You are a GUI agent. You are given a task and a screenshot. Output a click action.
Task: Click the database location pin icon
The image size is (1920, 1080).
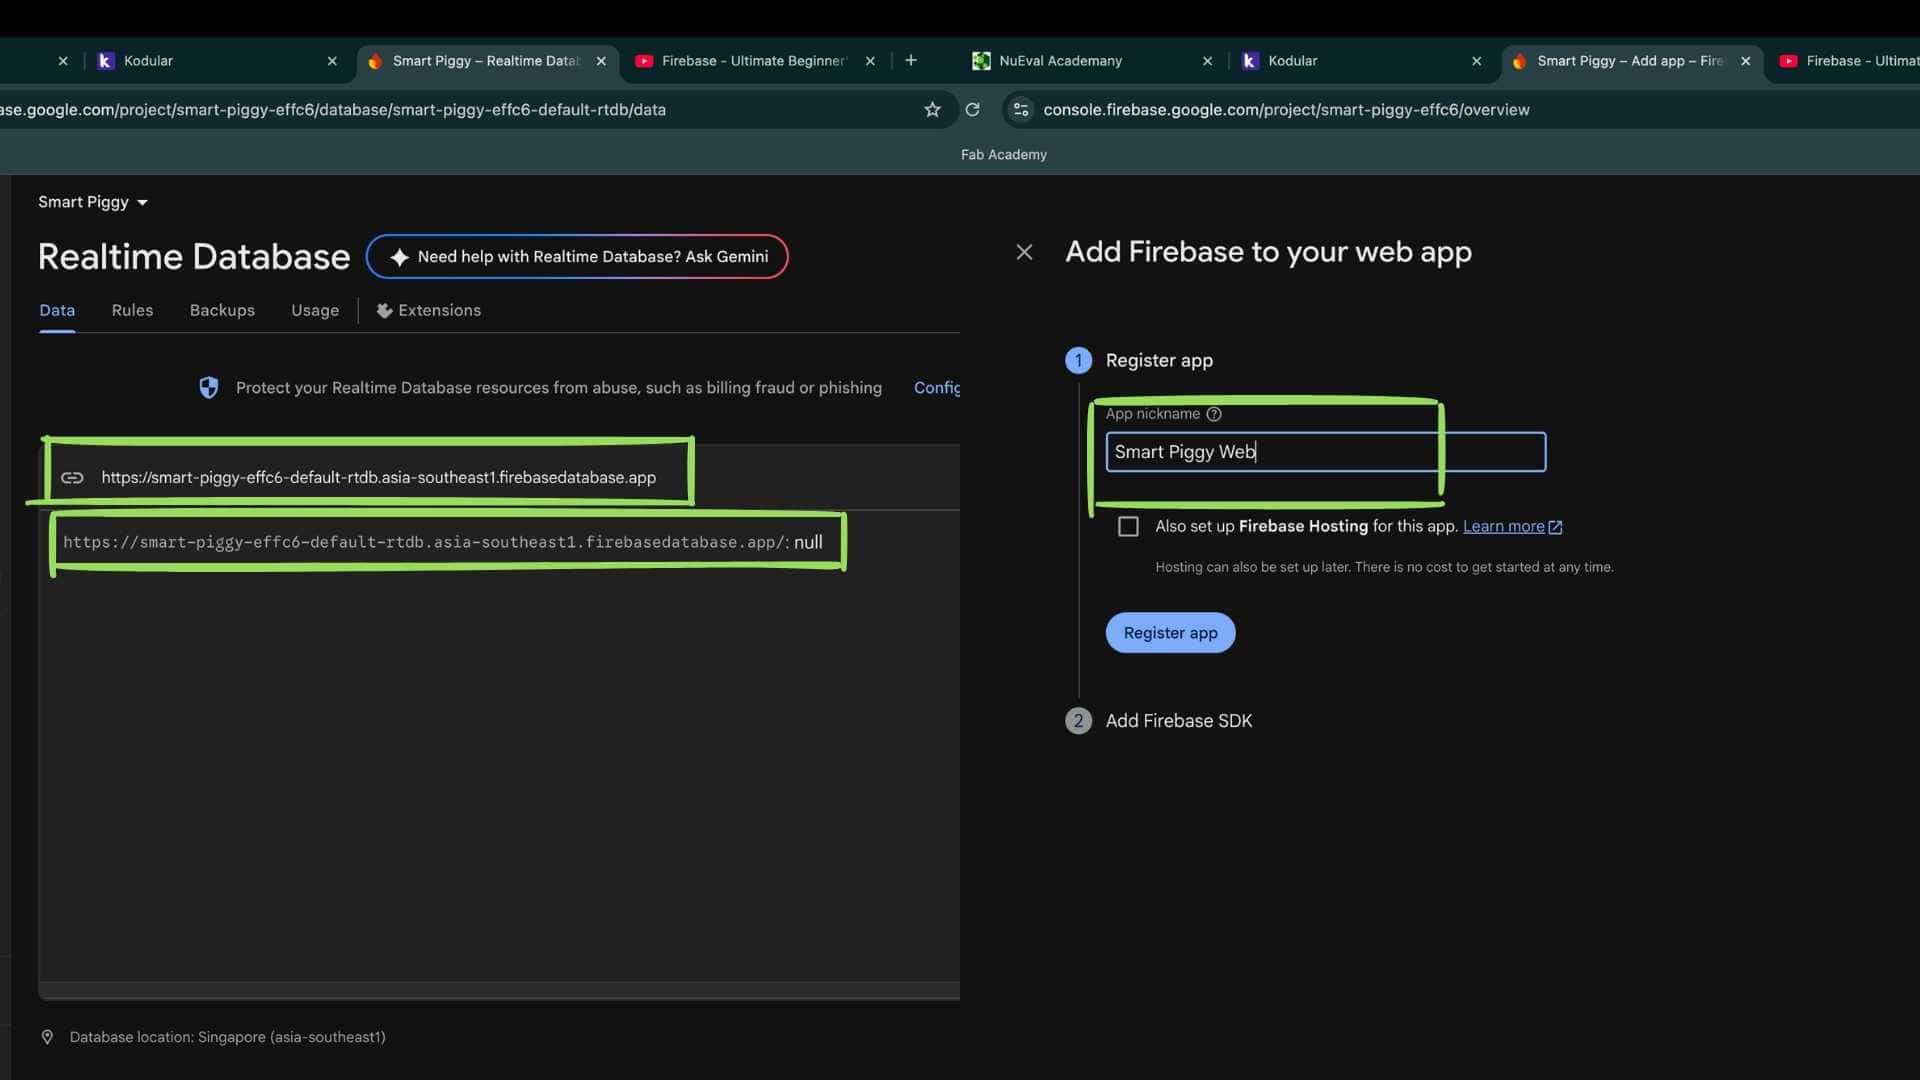point(47,1037)
